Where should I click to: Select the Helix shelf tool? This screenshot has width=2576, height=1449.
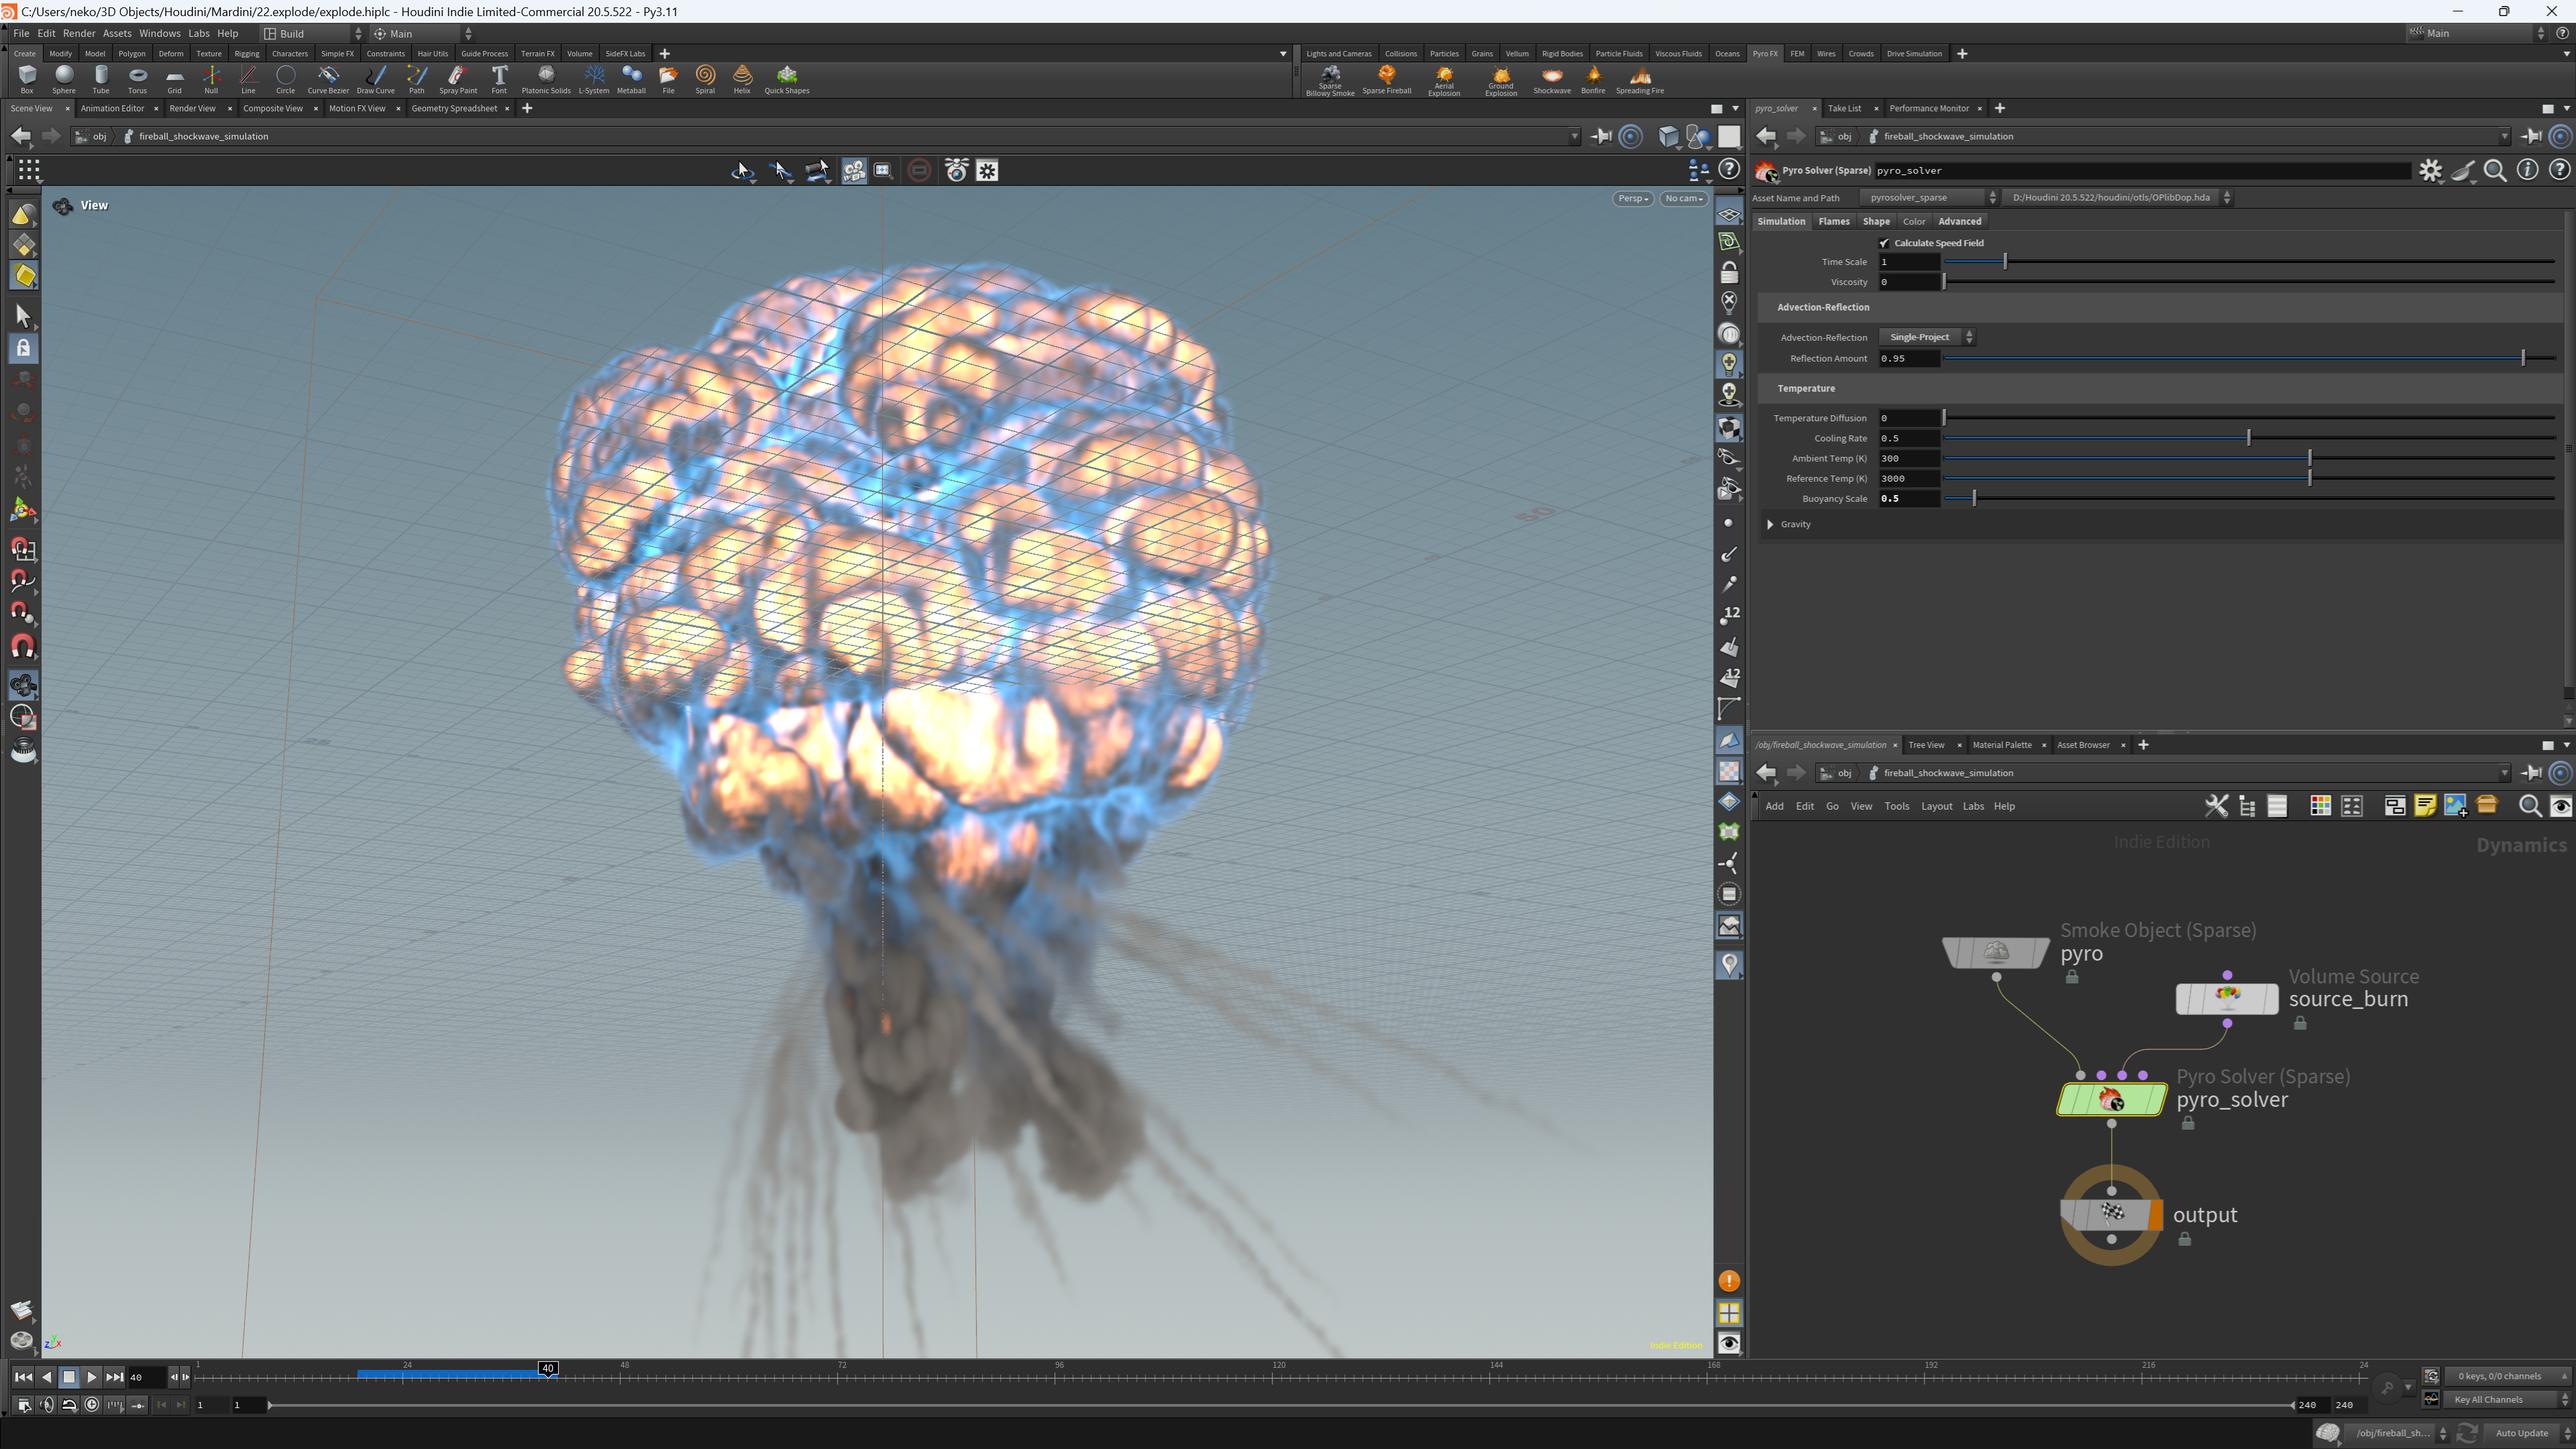point(742,79)
